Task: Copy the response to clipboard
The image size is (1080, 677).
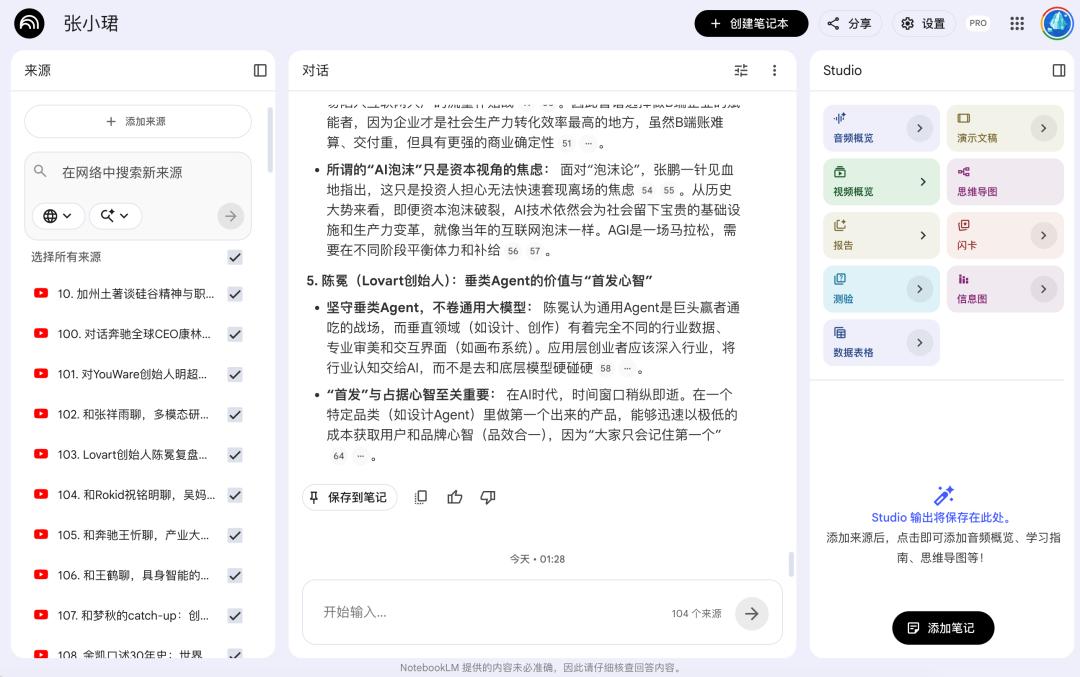Action: 421,497
